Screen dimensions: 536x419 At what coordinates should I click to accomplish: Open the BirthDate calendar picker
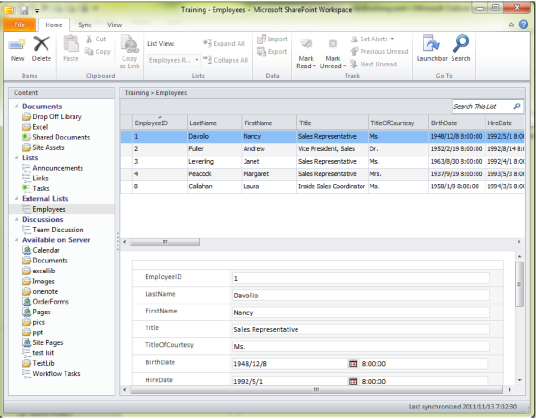353,364
